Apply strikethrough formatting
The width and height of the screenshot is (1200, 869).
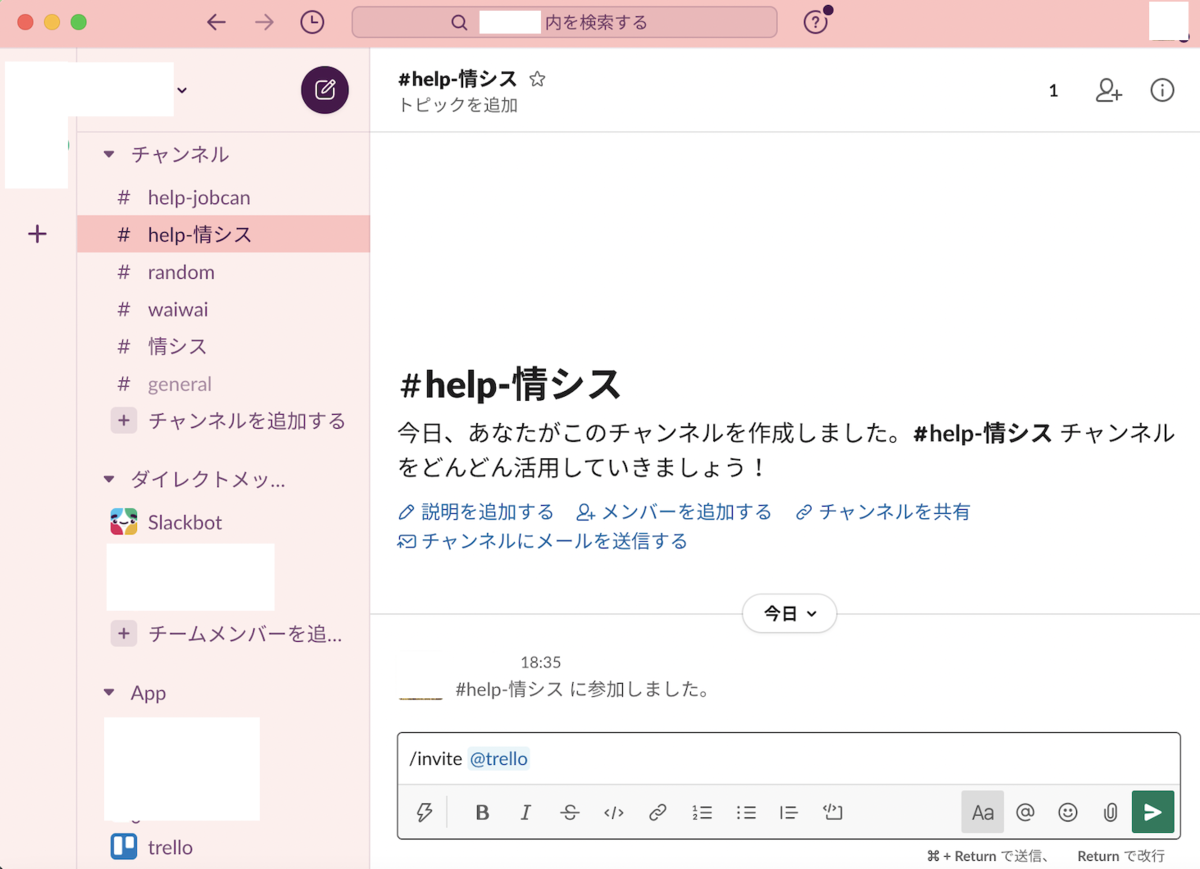click(569, 812)
